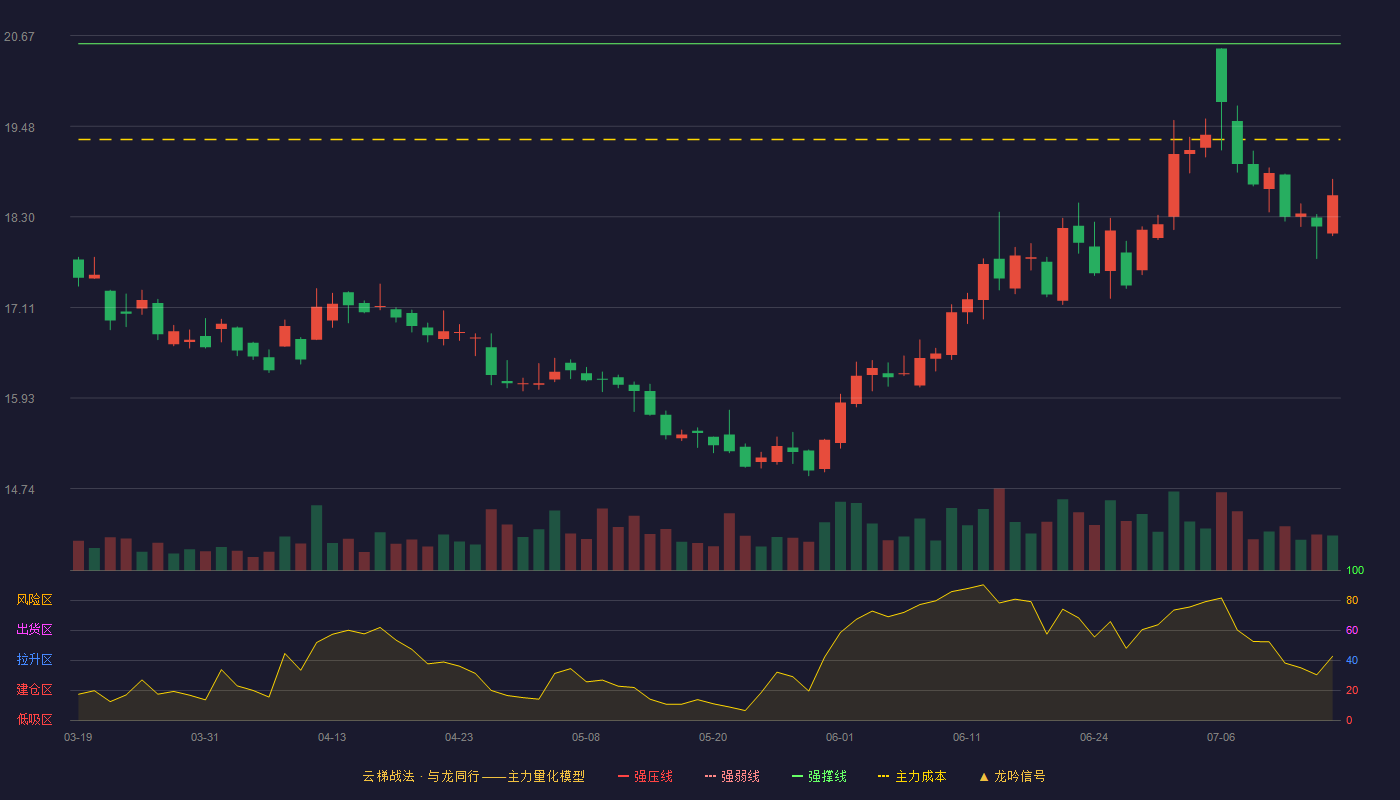Viewport: 1400px width, 800px height.
Task: Click the 100 indicator scale label
Action: point(1355,571)
